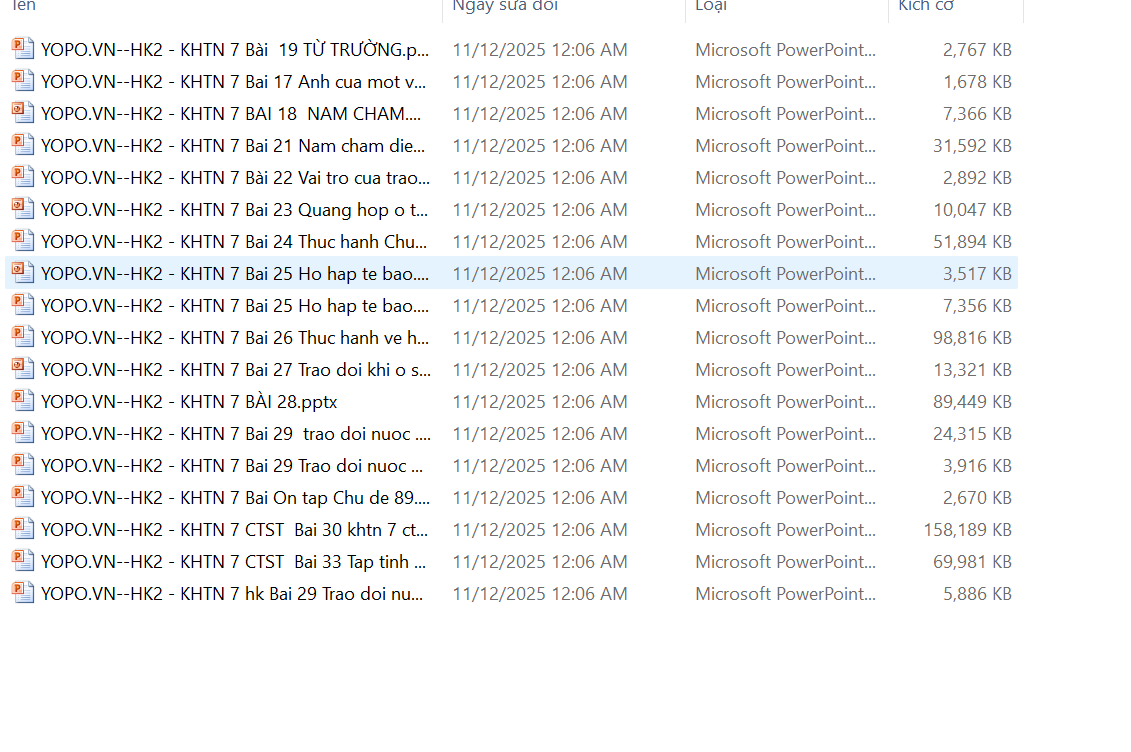
Task: Select the file icon for BÀI 28.pptx
Action: [x=23, y=401]
